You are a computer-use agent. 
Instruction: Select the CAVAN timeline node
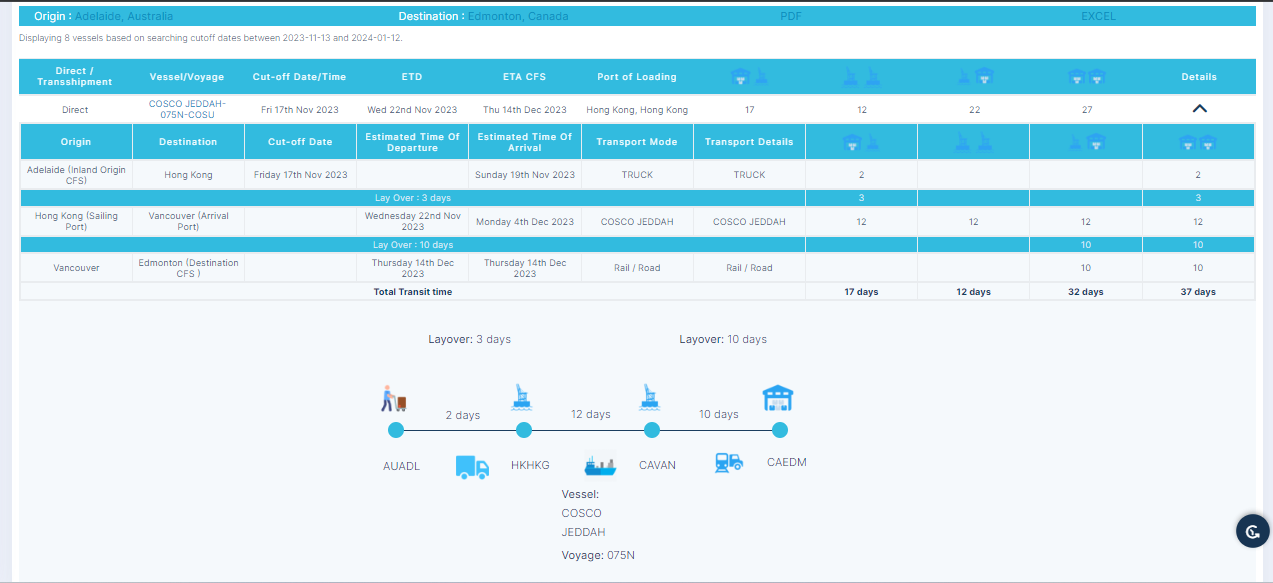(x=652, y=430)
